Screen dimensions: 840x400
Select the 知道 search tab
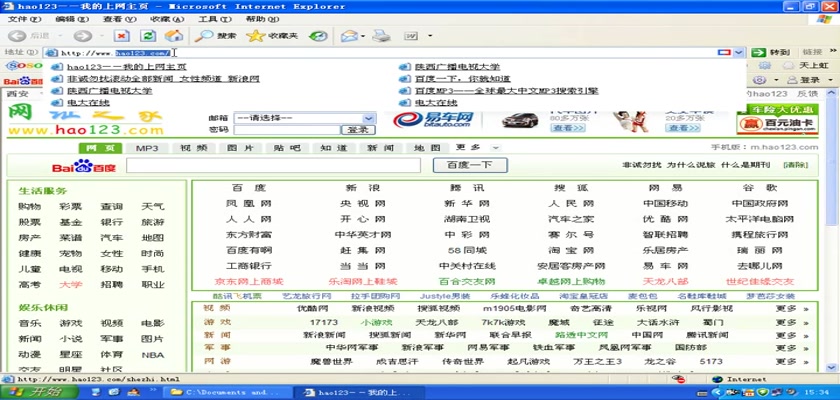pyautogui.click(x=334, y=148)
